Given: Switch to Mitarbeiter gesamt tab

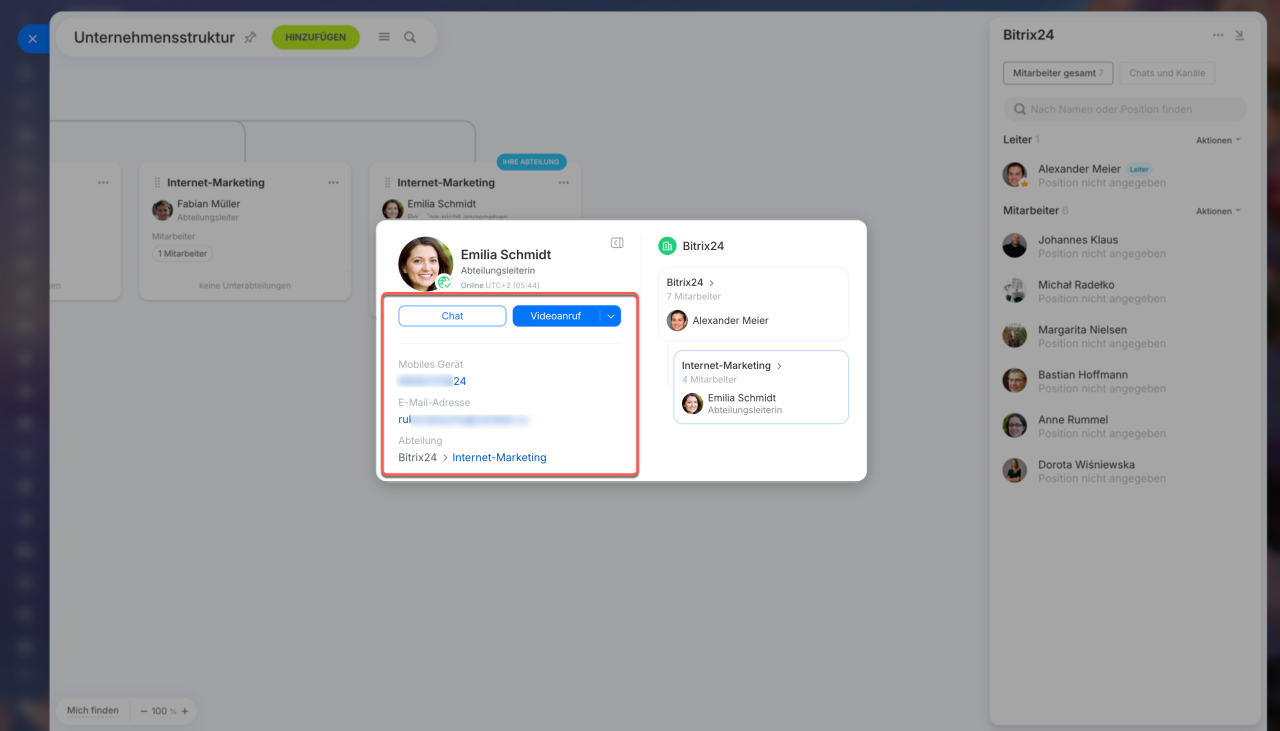Looking at the screenshot, I should click(1058, 73).
